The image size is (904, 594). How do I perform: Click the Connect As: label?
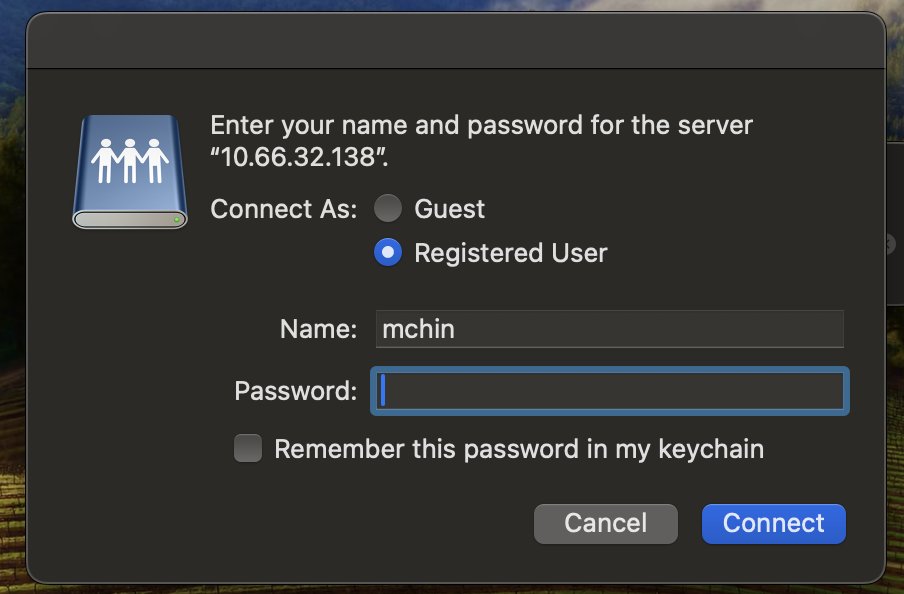coord(284,209)
